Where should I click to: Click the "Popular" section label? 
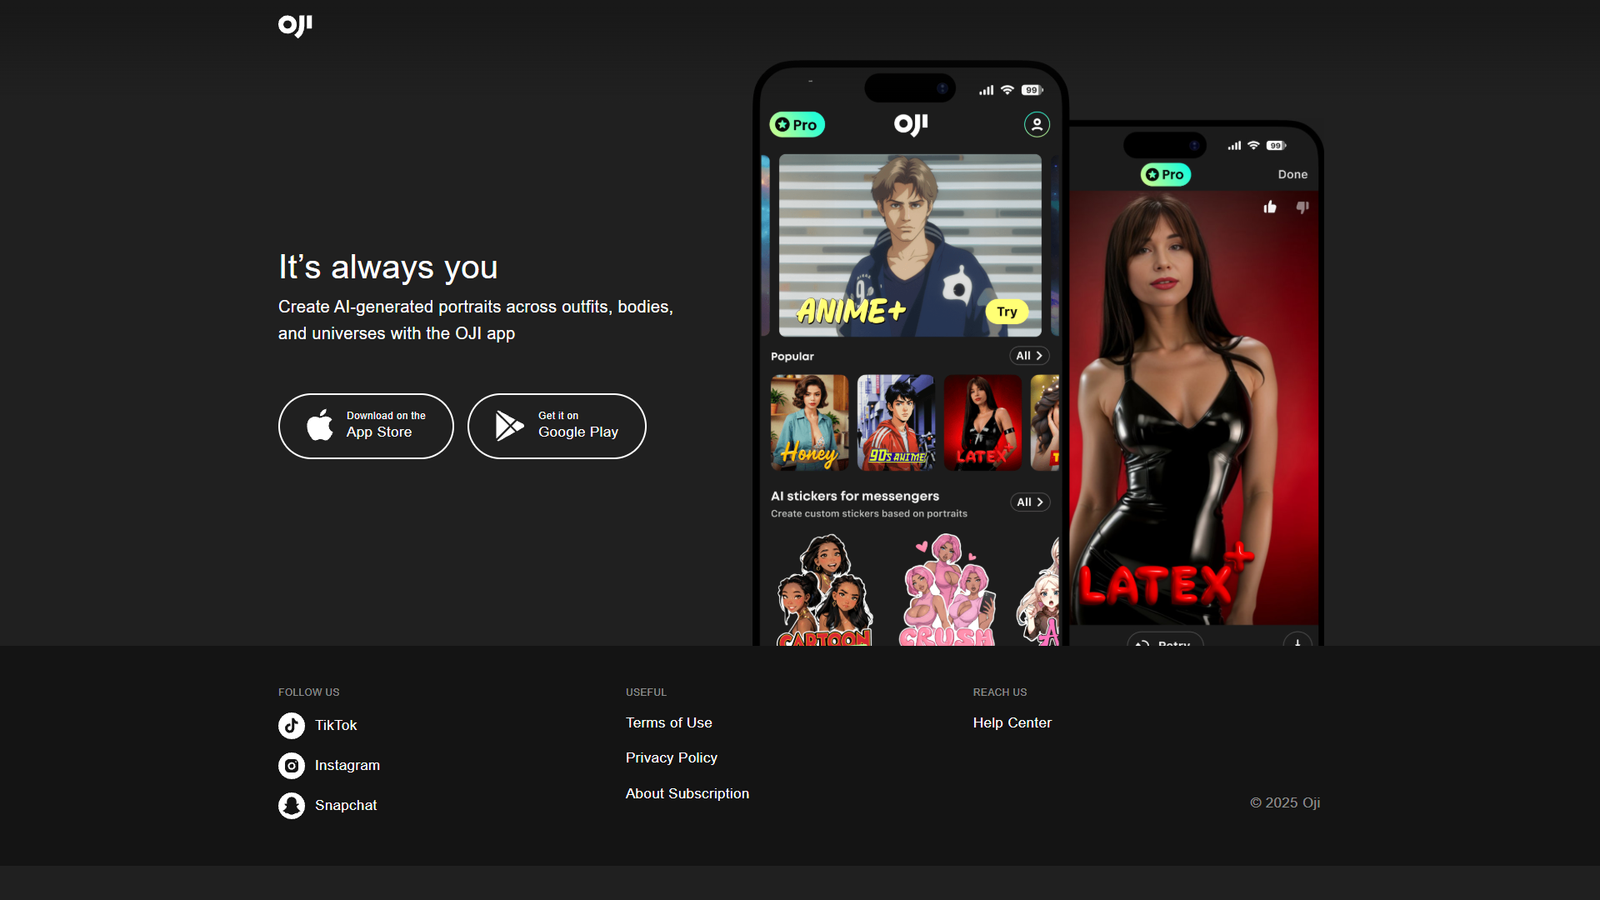[792, 357]
